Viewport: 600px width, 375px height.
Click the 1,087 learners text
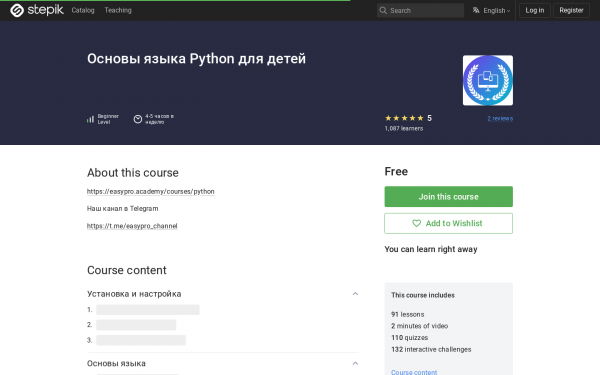pyautogui.click(x=404, y=129)
